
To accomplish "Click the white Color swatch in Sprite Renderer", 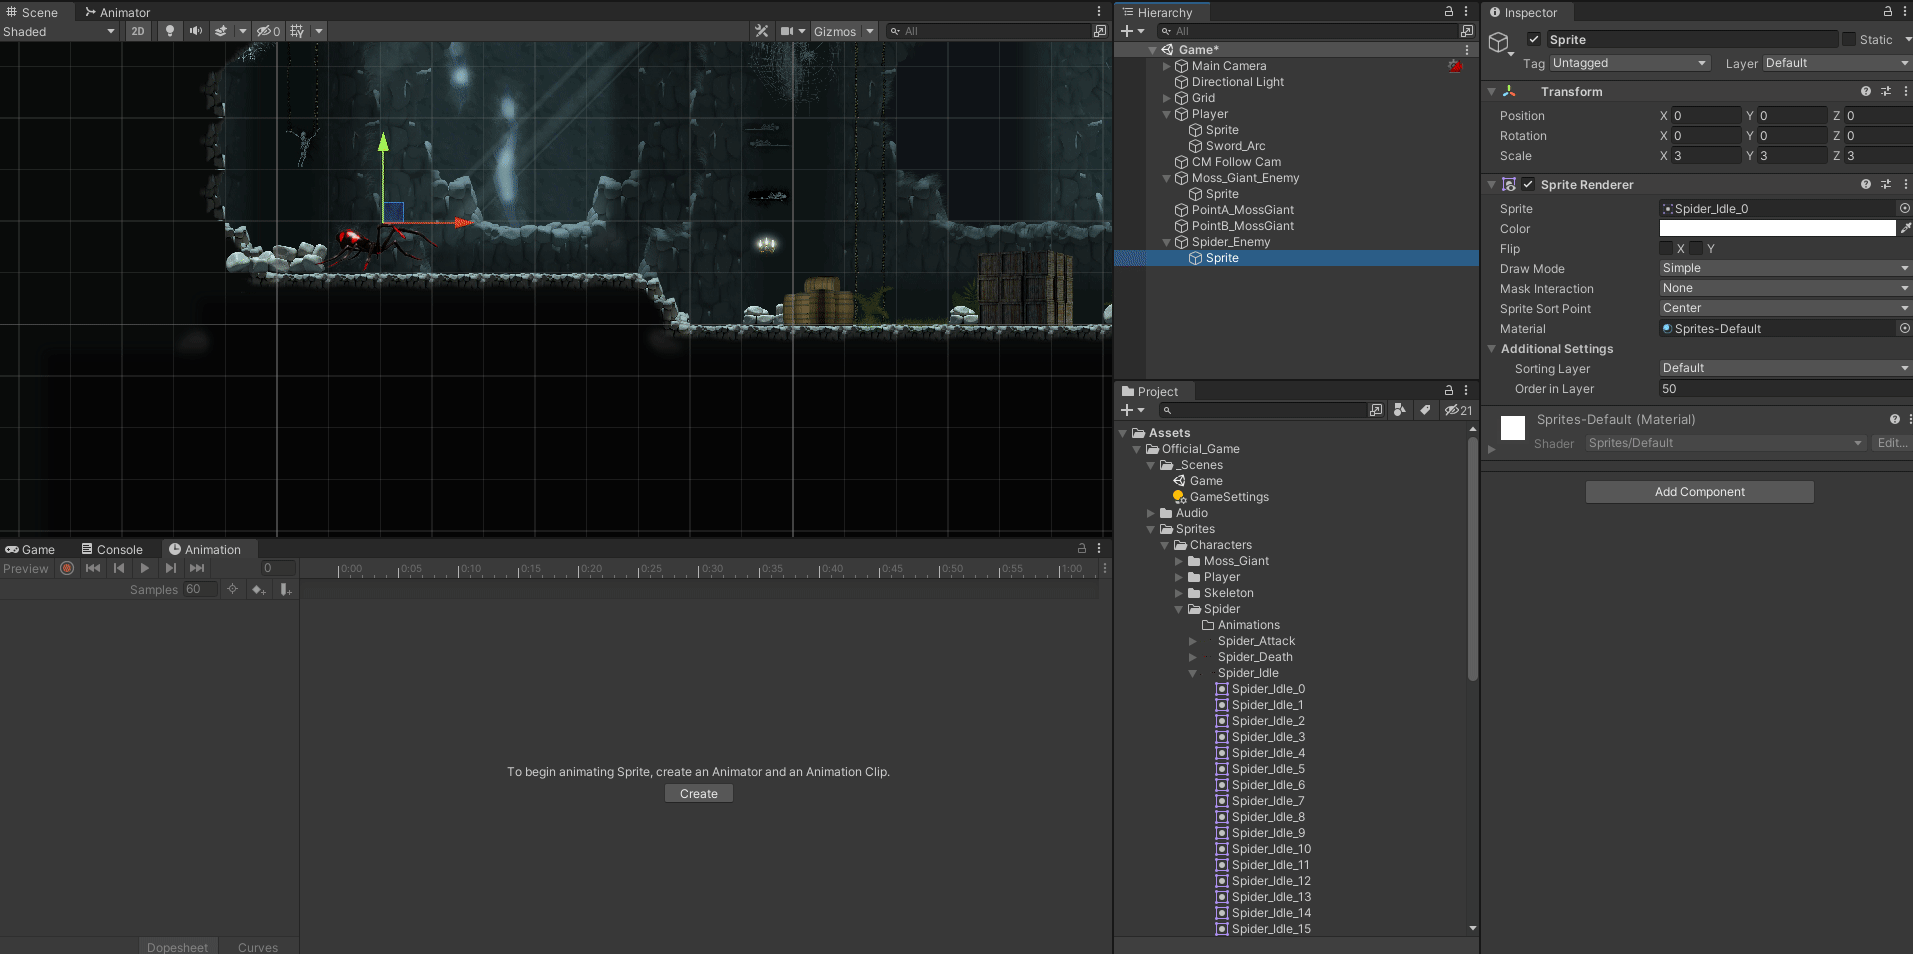I will coord(1777,228).
